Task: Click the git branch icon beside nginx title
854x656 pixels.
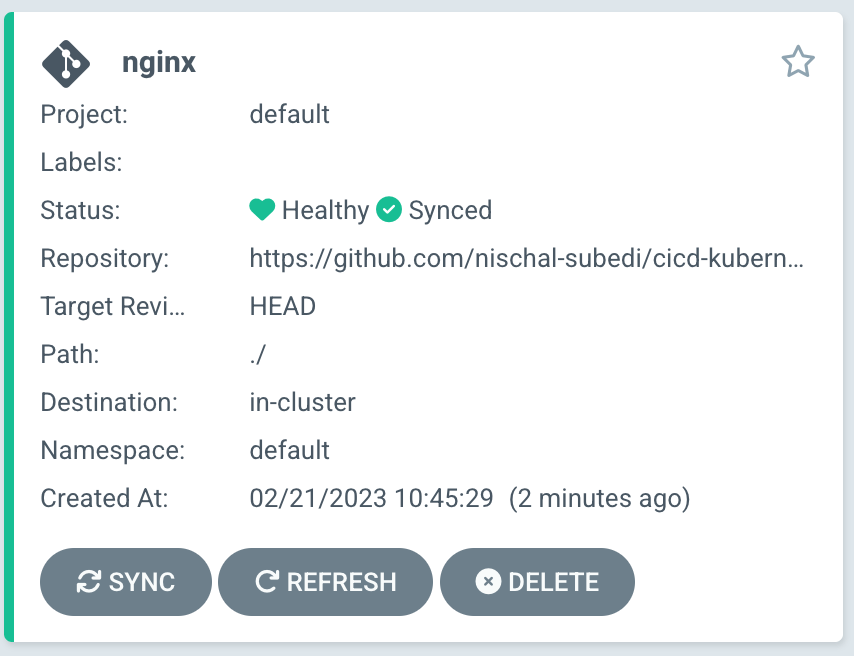Action: 65,62
